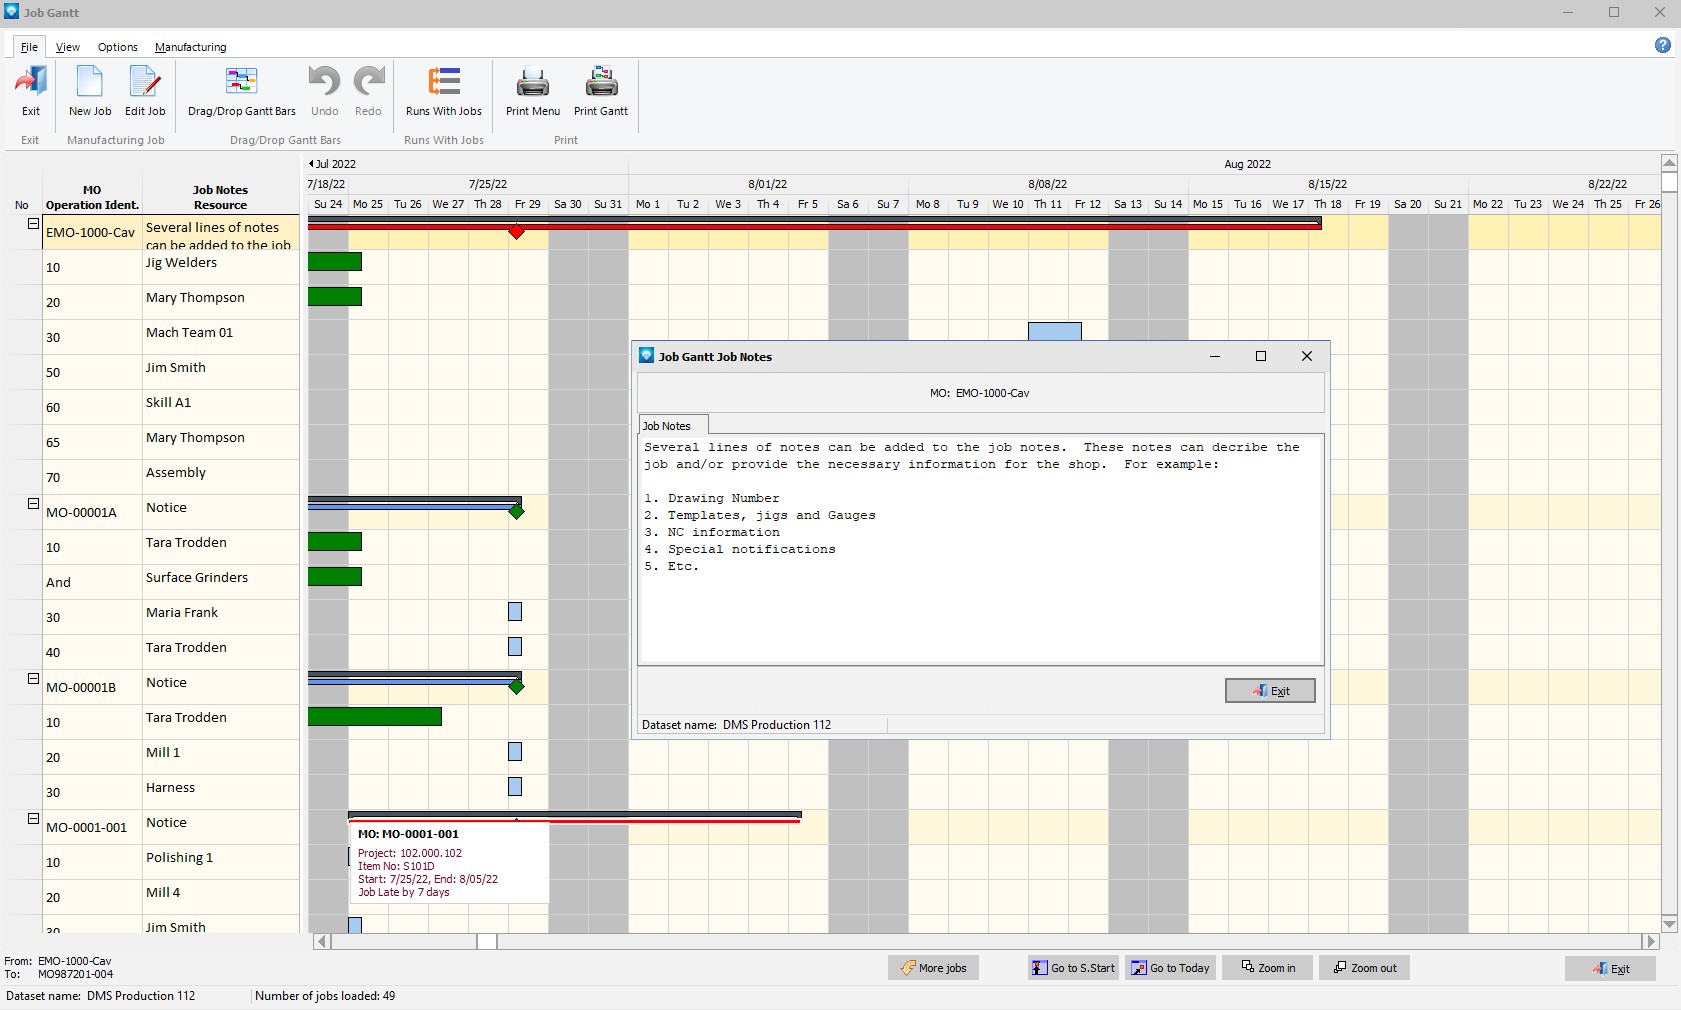Open Edit Job tool

145,91
